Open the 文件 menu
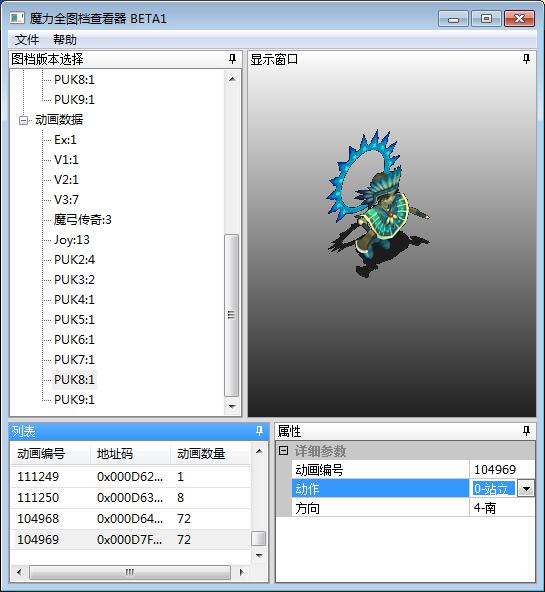The height and width of the screenshot is (592, 545). coord(27,39)
